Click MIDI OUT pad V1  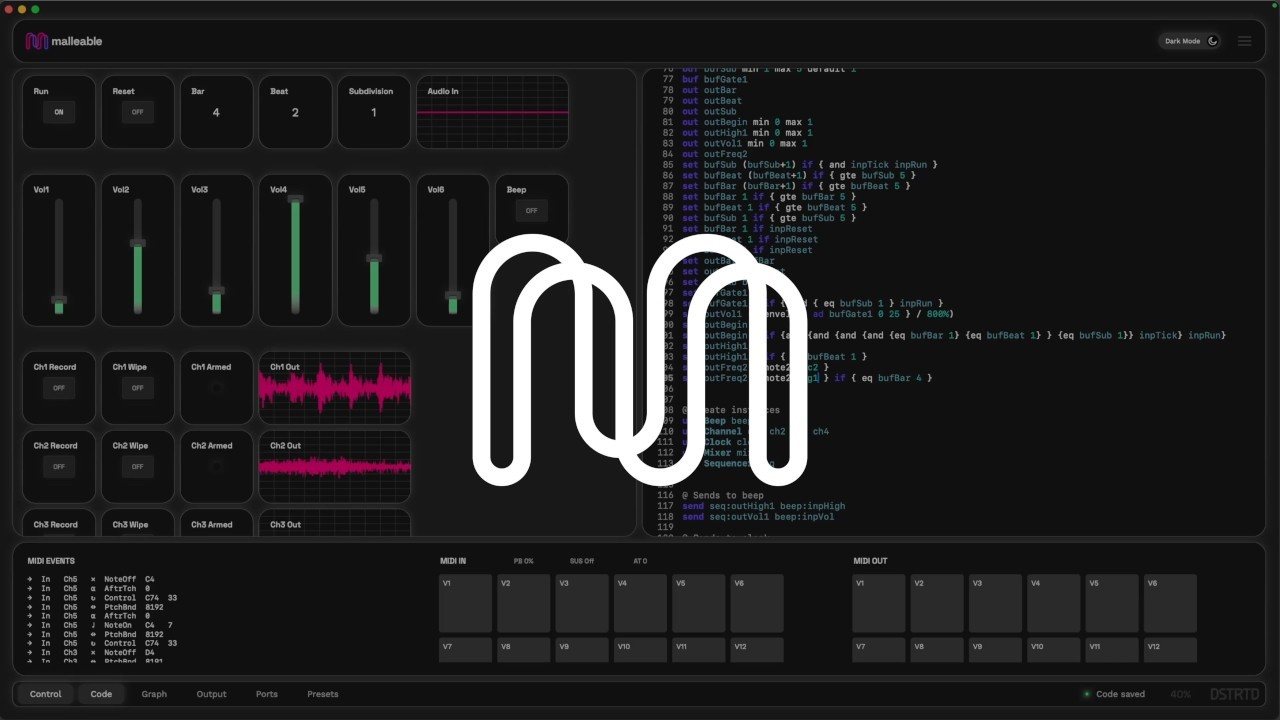click(879, 603)
